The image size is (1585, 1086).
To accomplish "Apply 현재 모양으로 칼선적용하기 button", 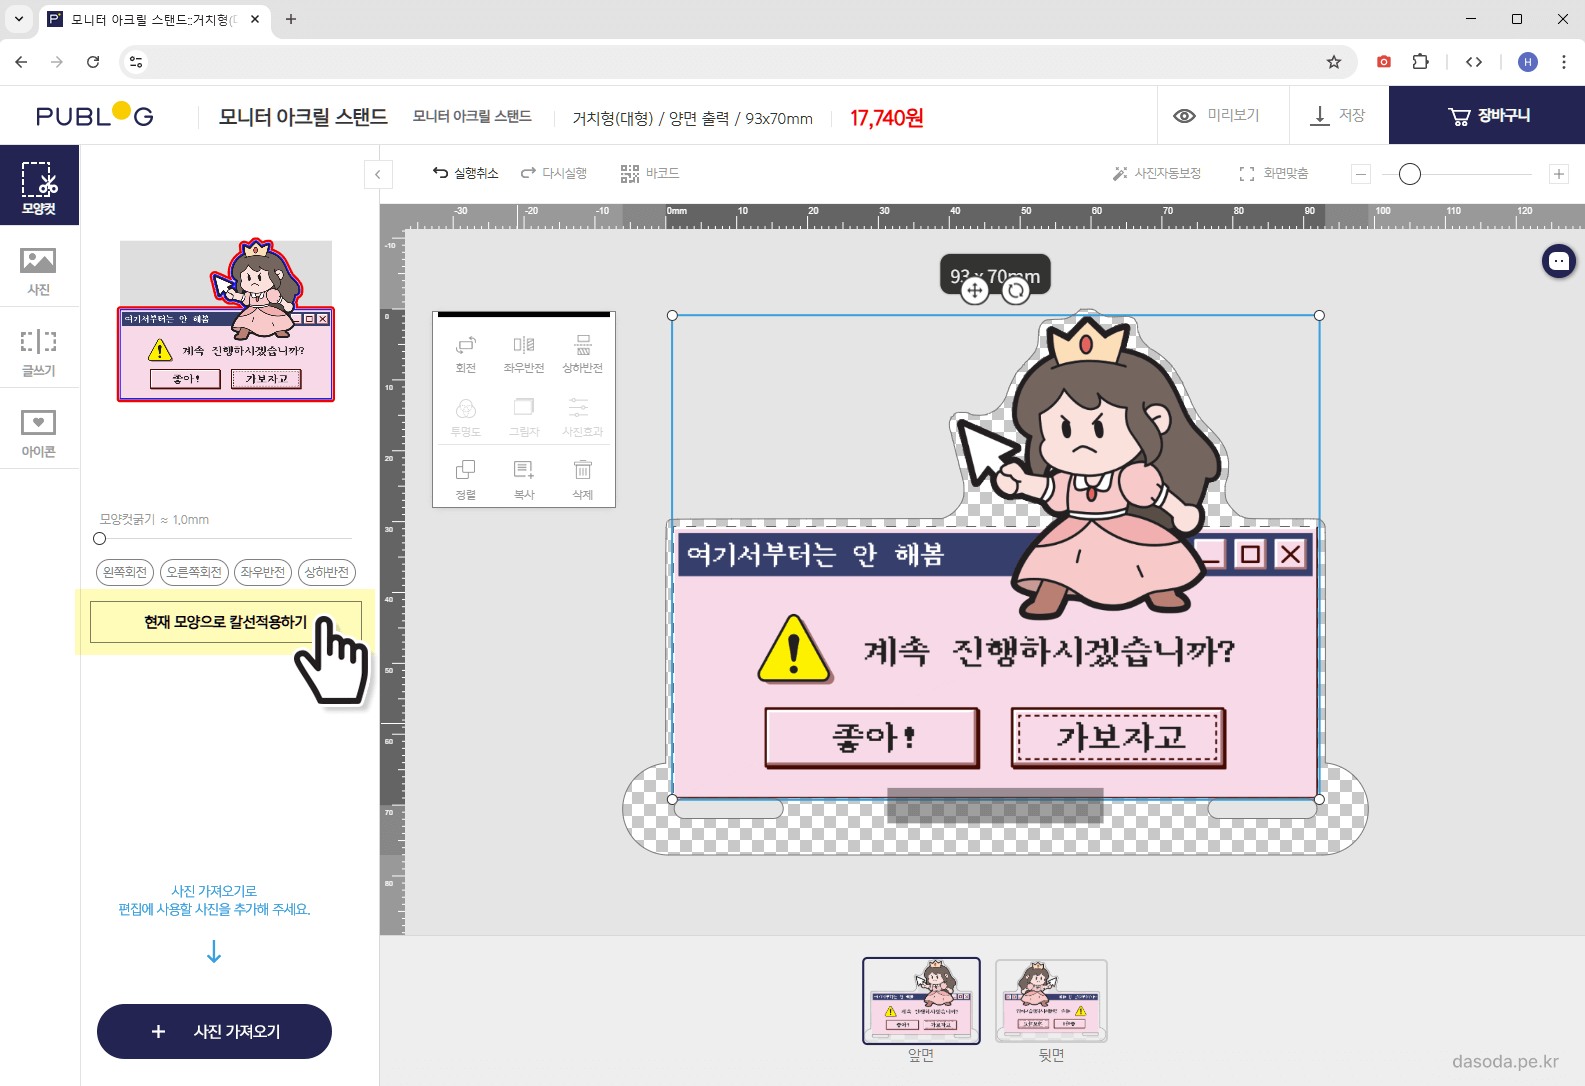I will click(x=226, y=622).
